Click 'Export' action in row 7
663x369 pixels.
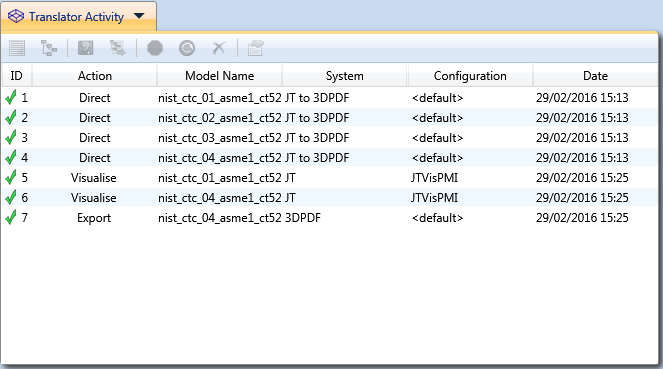[94, 218]
